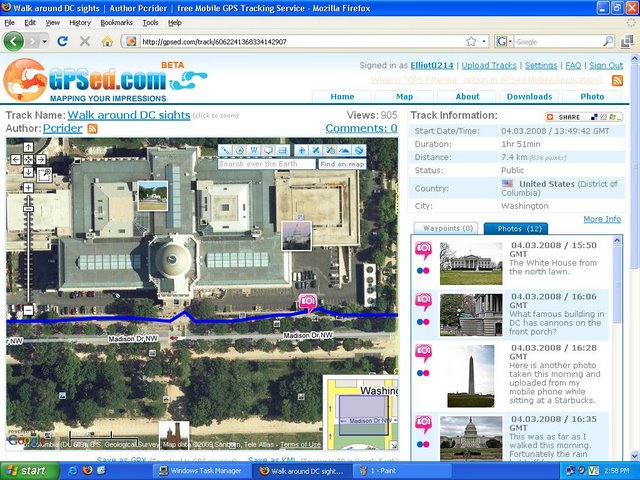Pan the map right with the east arrow
This screenshot has height=480, width=640.
click(41, 160)
